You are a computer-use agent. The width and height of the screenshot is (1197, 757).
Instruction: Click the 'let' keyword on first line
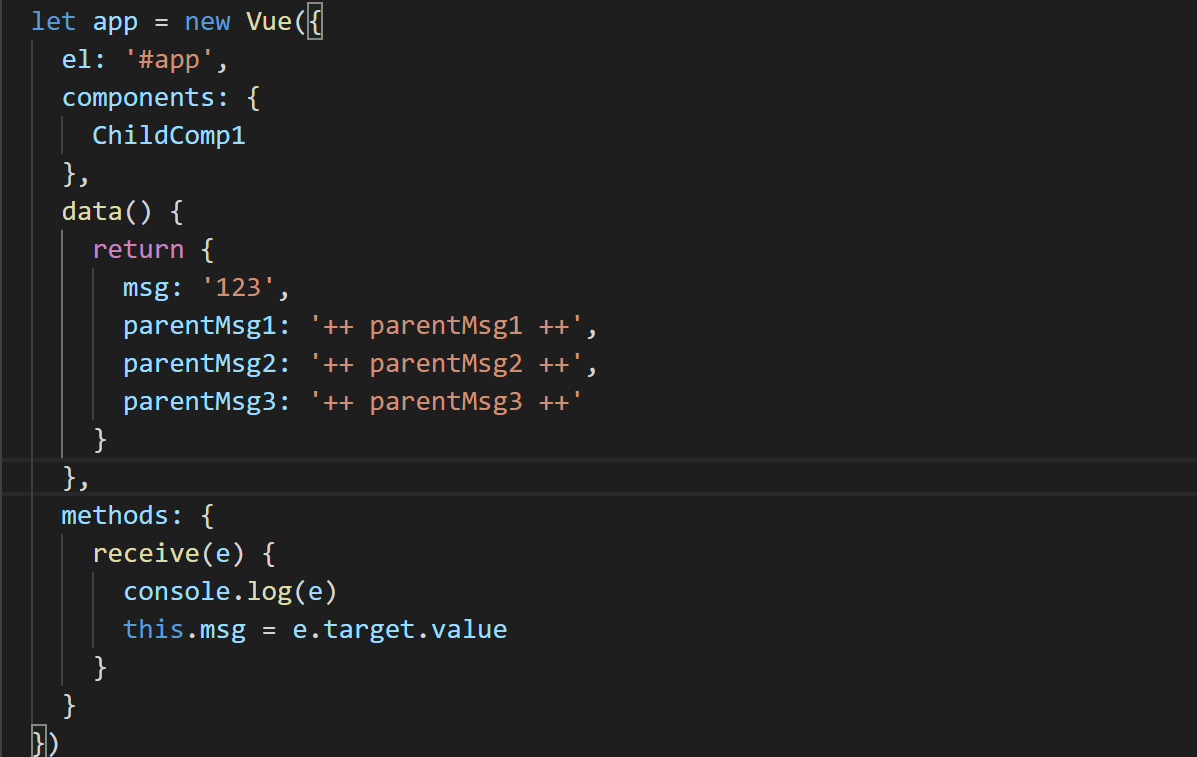coord(53,21)
